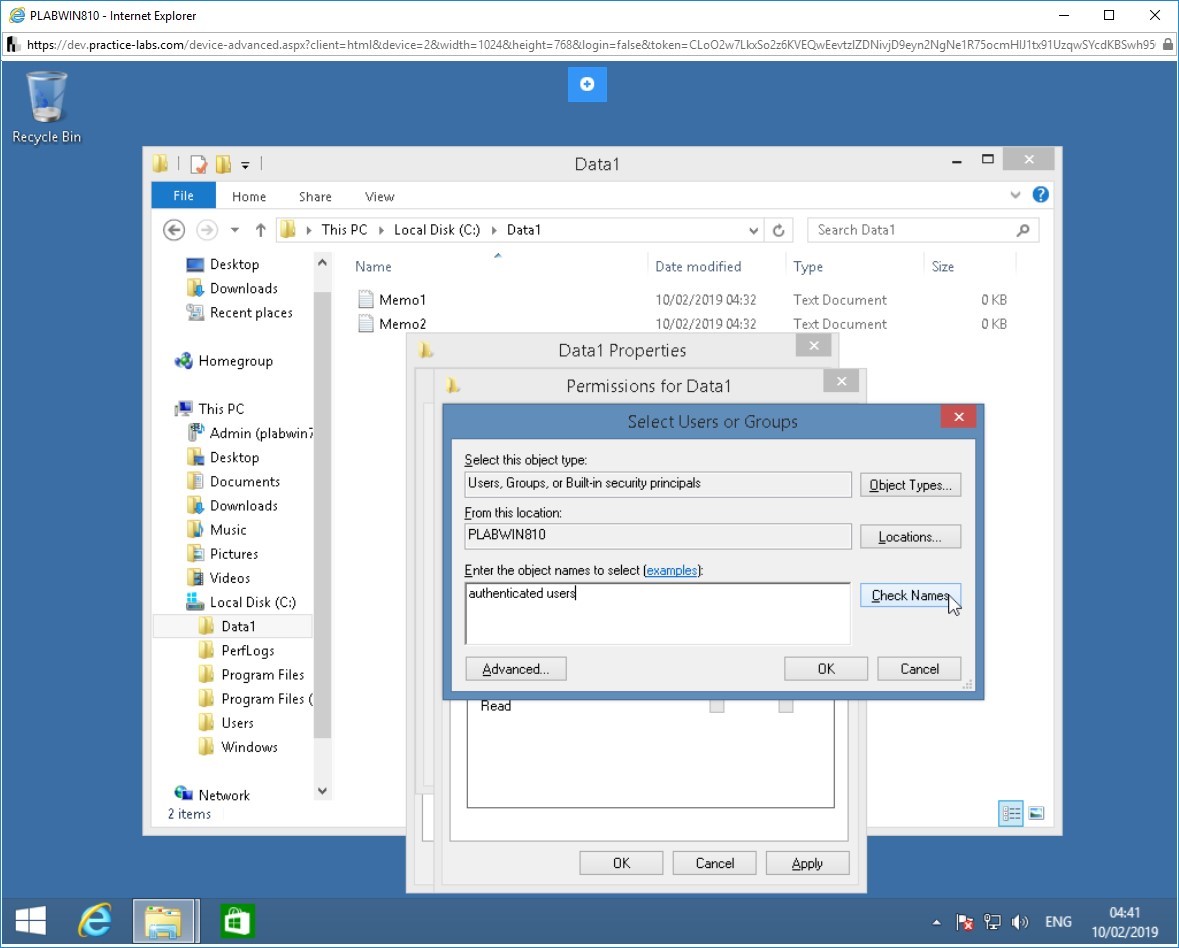The width and height of the screenshot is (1179, 948).
Task: Click the network tray icon
Action: (993, 922)
